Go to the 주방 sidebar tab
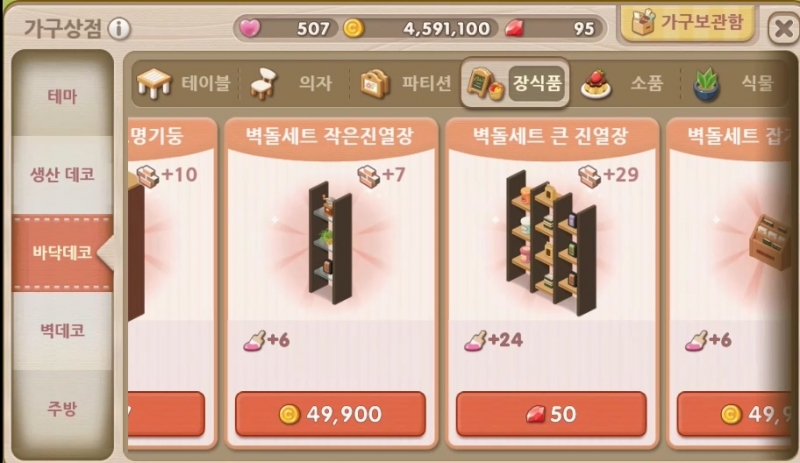 (x=62, y=408)
